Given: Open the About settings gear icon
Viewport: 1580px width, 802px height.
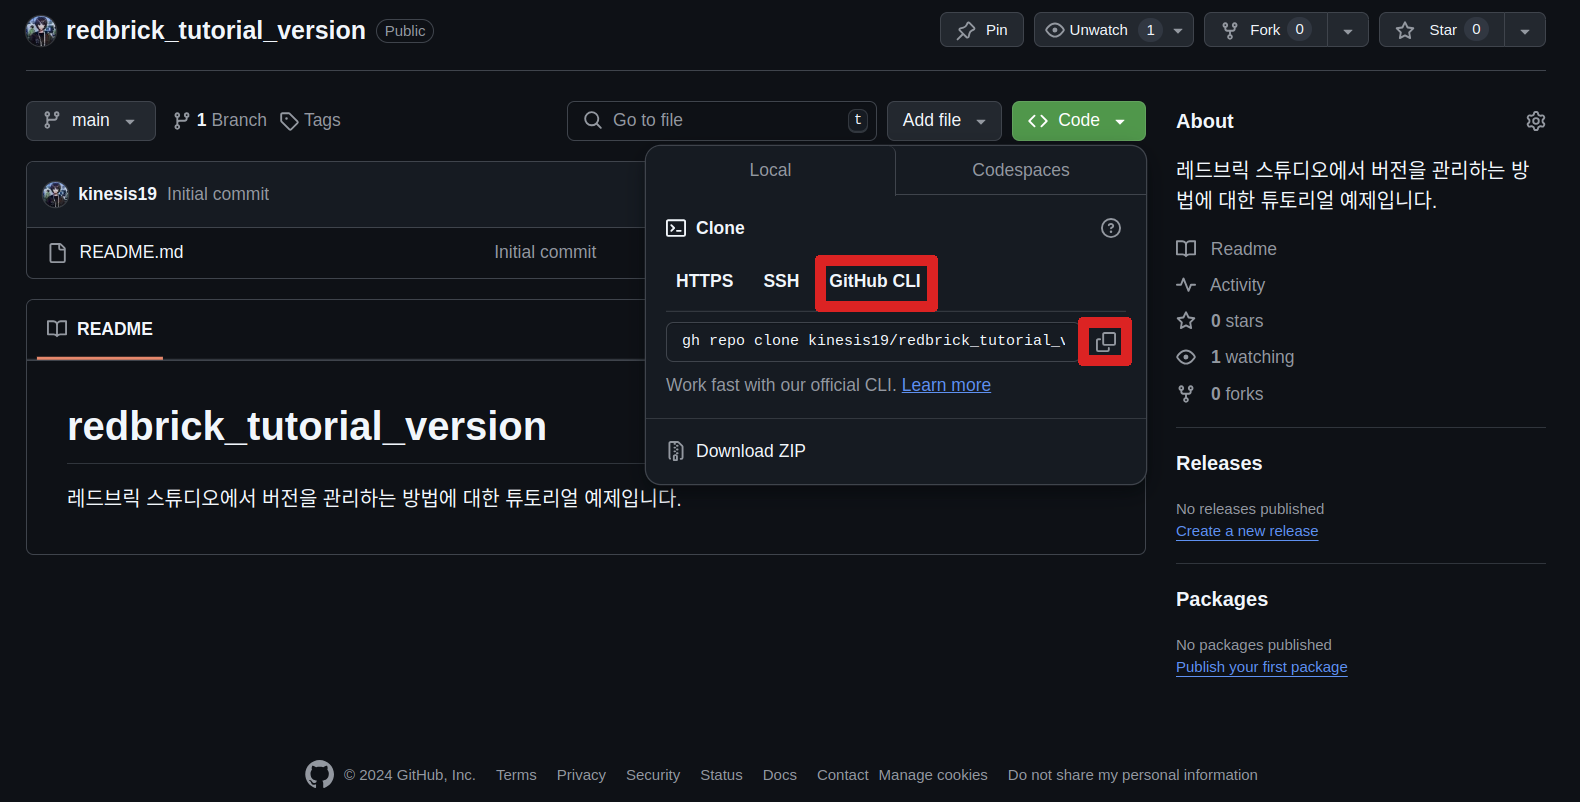Looking at the screenshot, I should pos(1536,121).
